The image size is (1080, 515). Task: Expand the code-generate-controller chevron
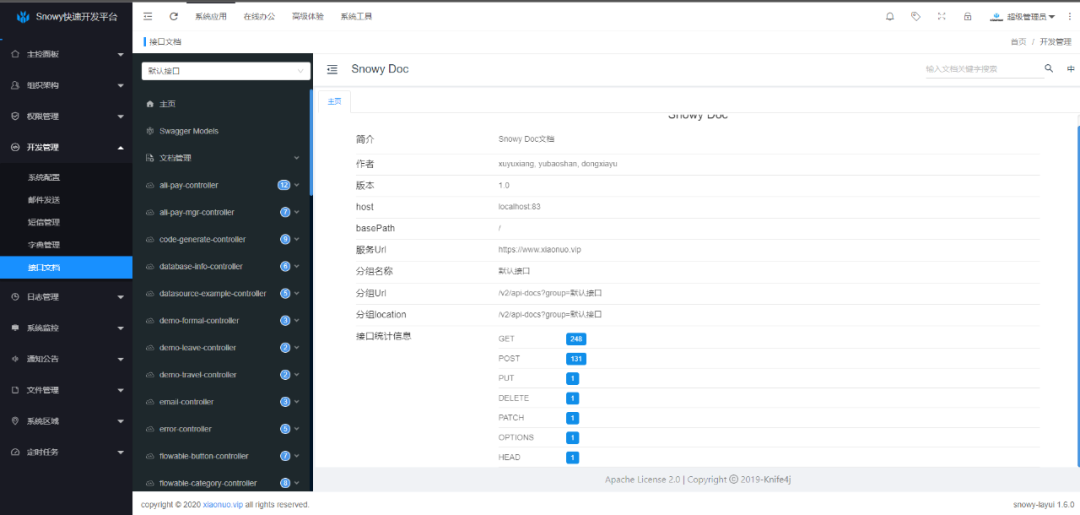(297, 240)
